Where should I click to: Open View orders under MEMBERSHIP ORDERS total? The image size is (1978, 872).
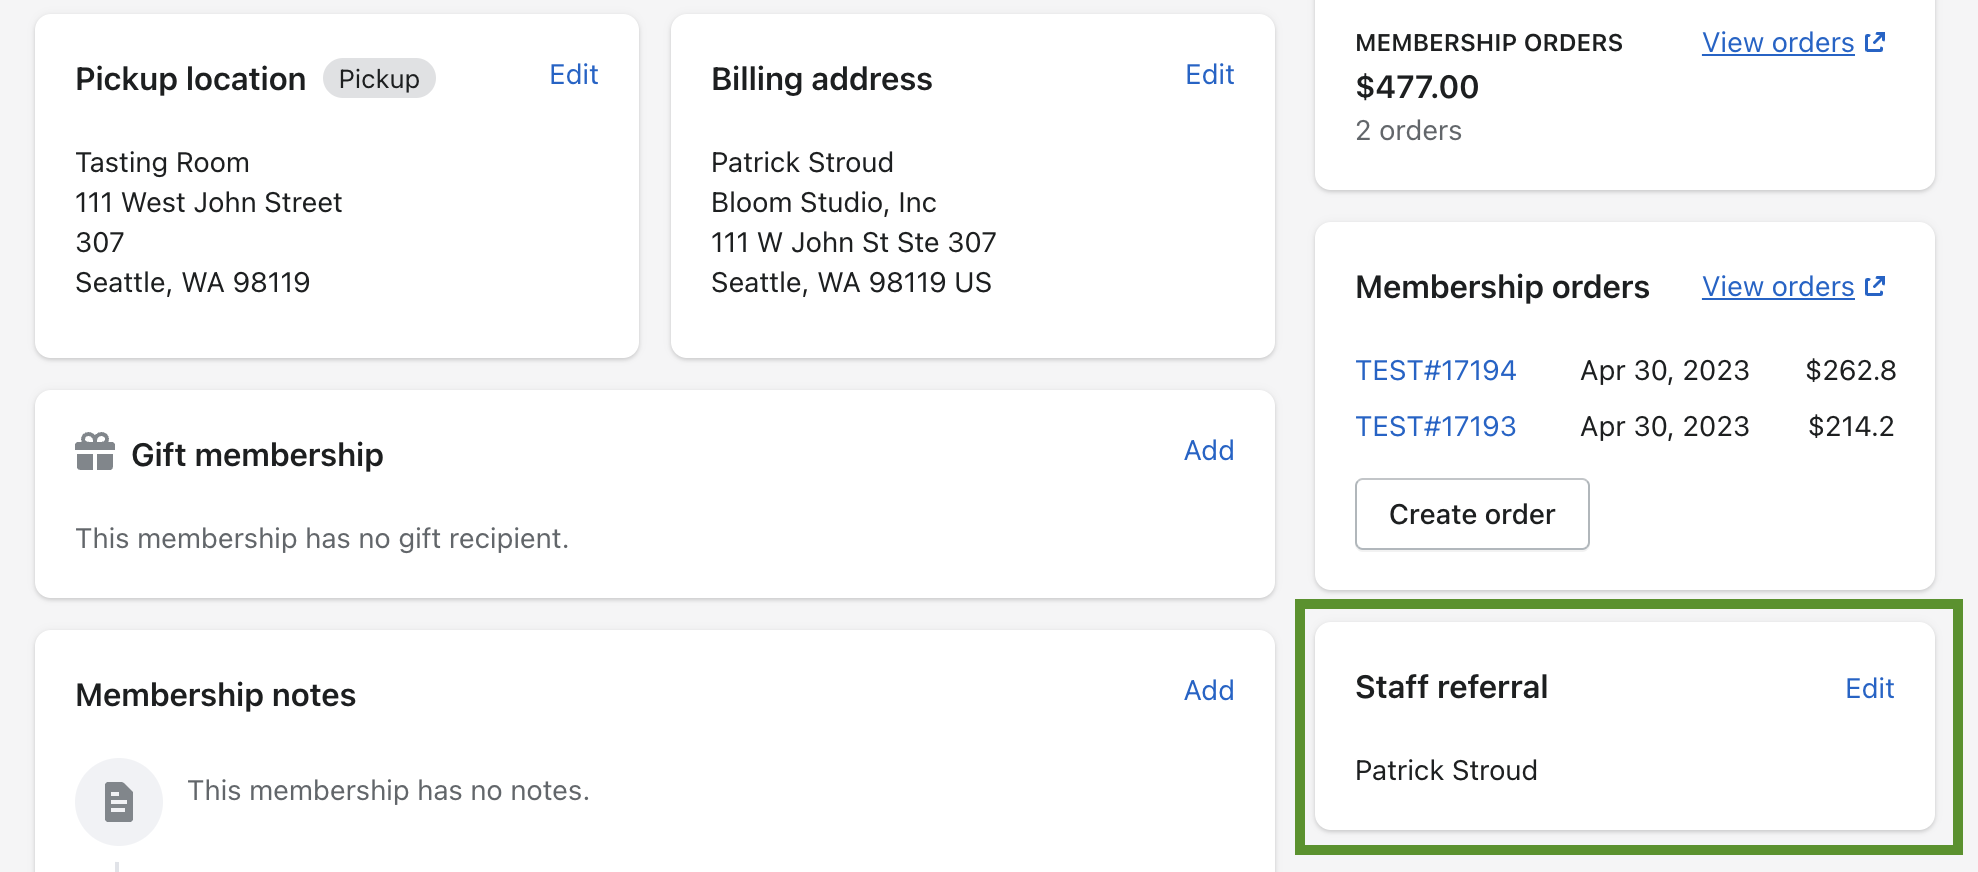click(1777, 43)
